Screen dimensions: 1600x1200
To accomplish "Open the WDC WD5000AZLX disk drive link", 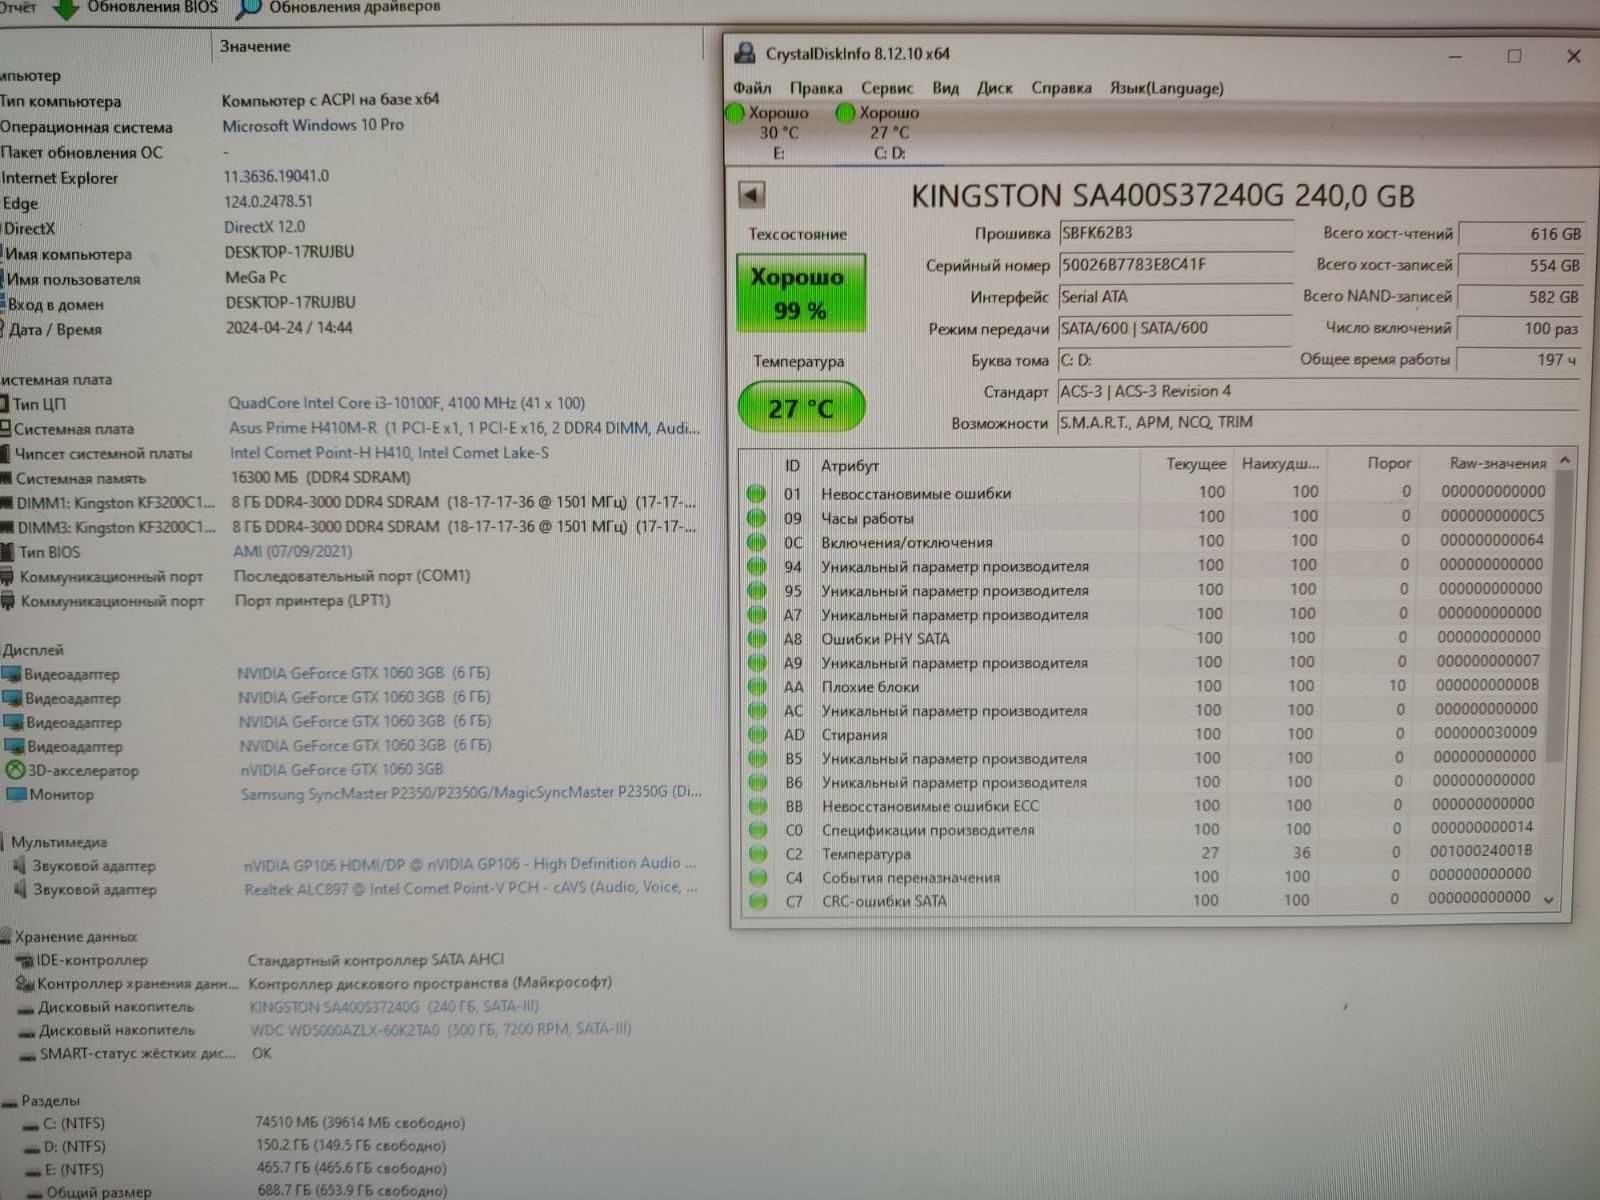I will 441,1029.
